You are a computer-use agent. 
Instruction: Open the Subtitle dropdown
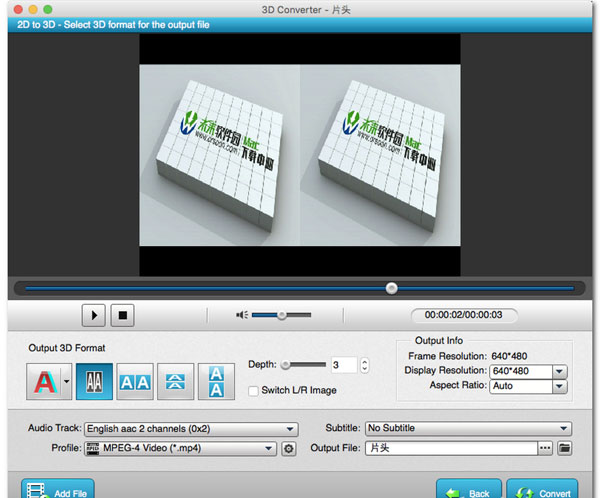click(x=468, y=428)
